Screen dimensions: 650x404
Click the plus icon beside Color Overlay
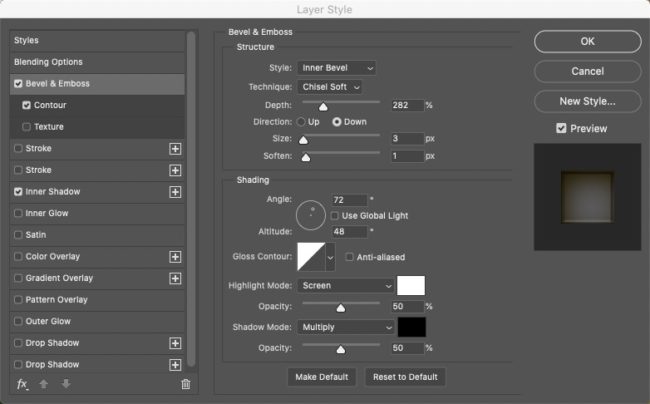(x=175, y=257)
